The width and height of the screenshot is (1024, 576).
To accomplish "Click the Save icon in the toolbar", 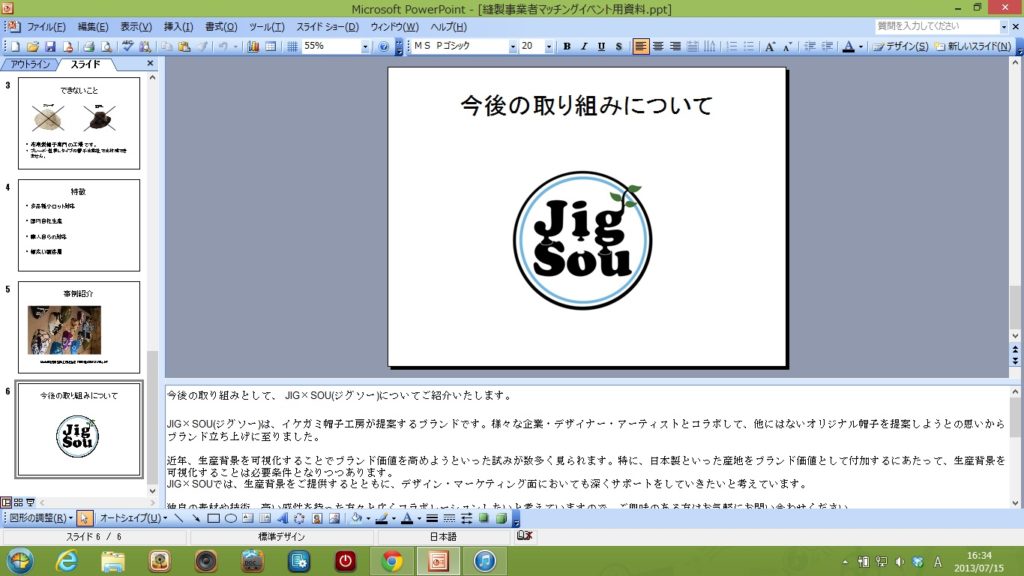I will (50, 47).
